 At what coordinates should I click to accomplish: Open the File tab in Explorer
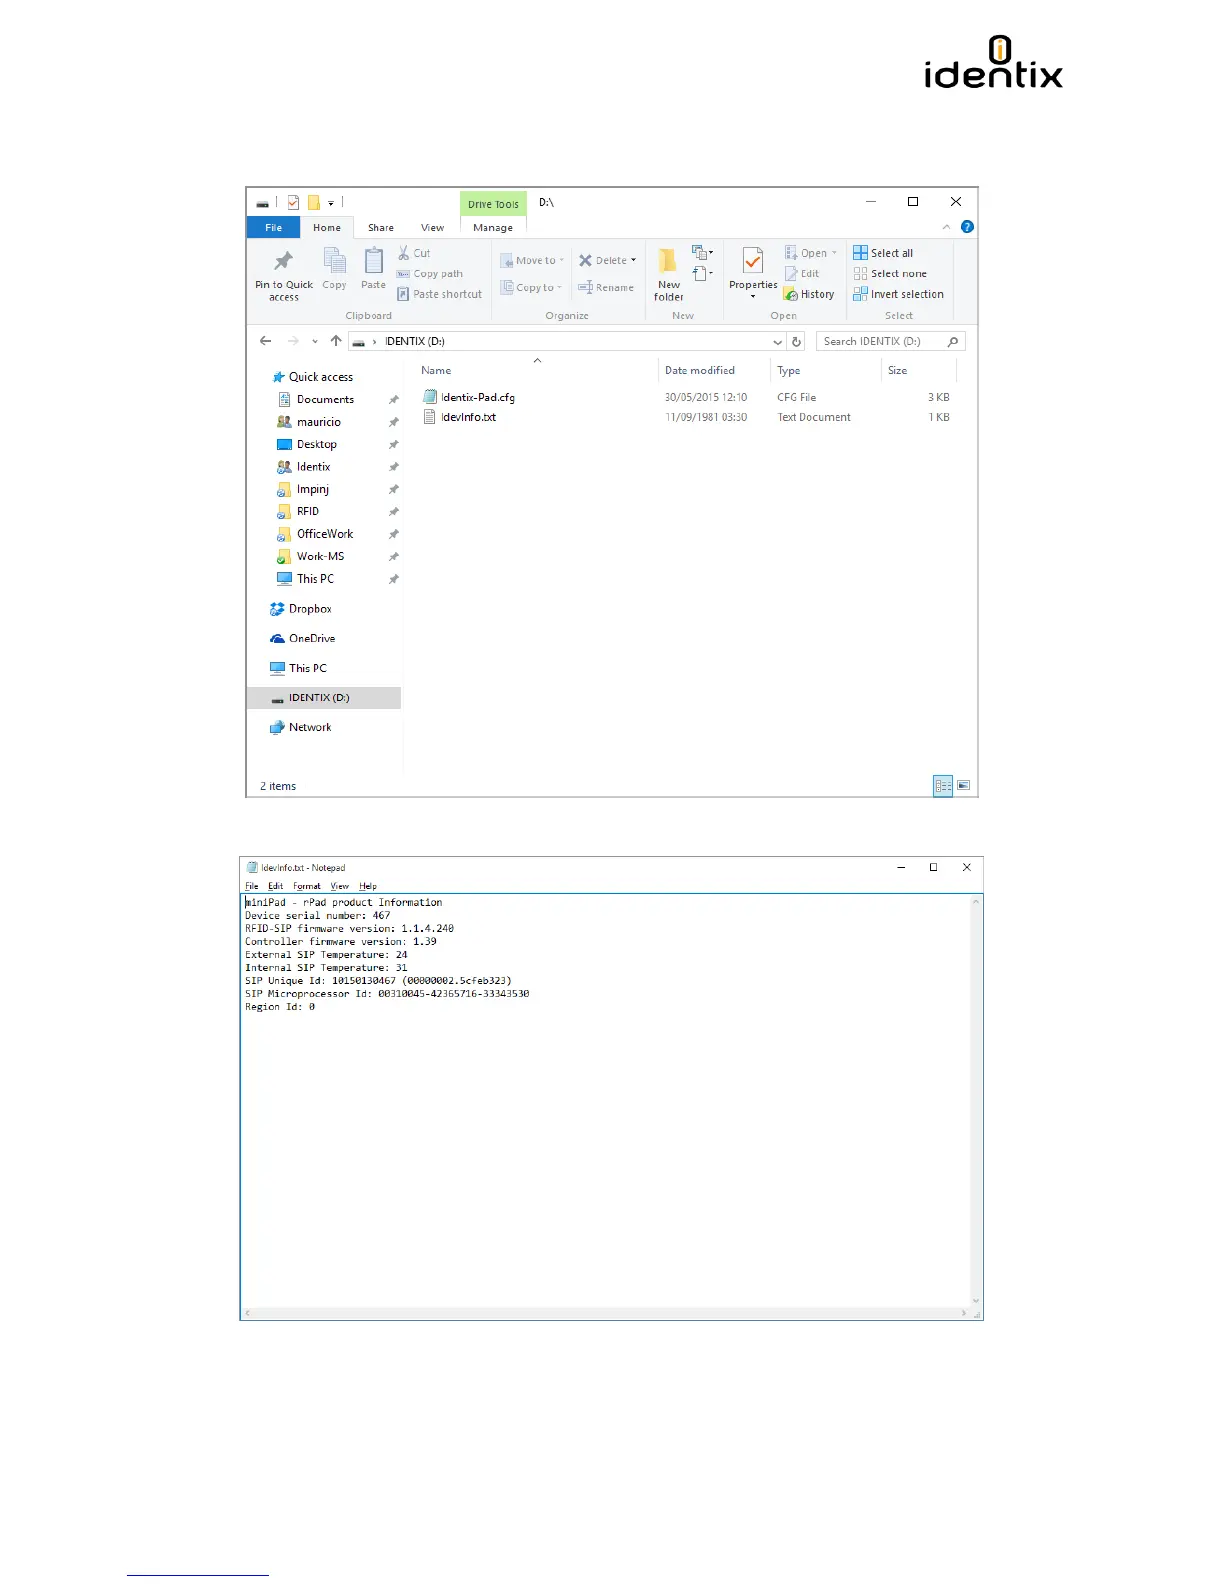pyautogui.click(x=273, y=227)
